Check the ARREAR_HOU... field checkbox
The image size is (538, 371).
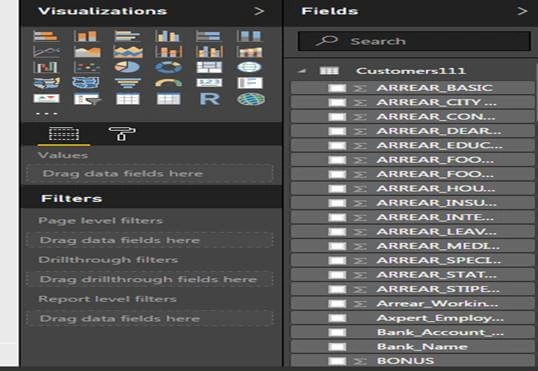click(x=337, y=189)
